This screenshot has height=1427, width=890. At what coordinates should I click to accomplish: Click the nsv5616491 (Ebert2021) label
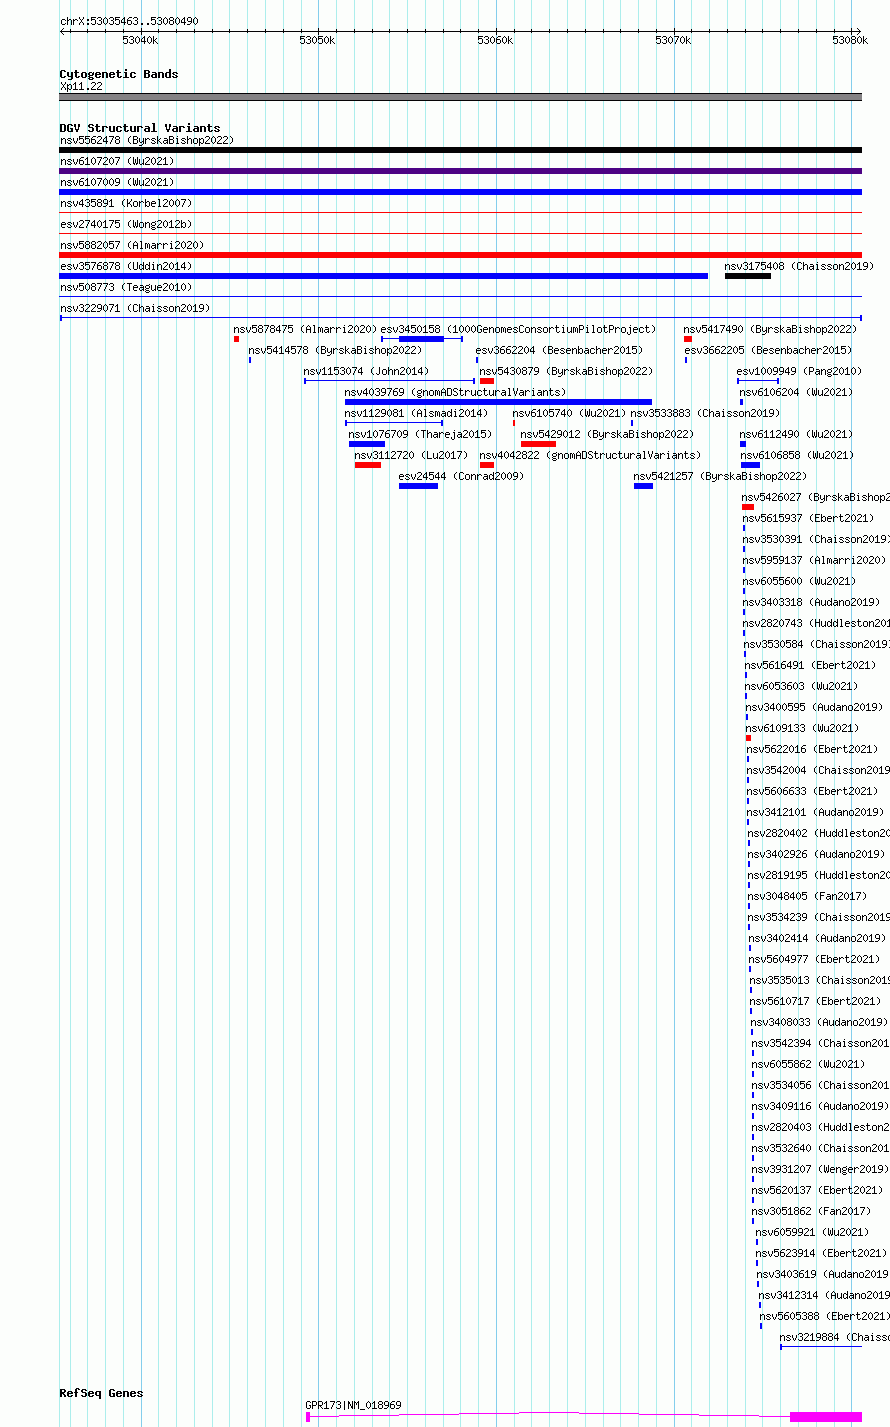click(x=811, y=665)
